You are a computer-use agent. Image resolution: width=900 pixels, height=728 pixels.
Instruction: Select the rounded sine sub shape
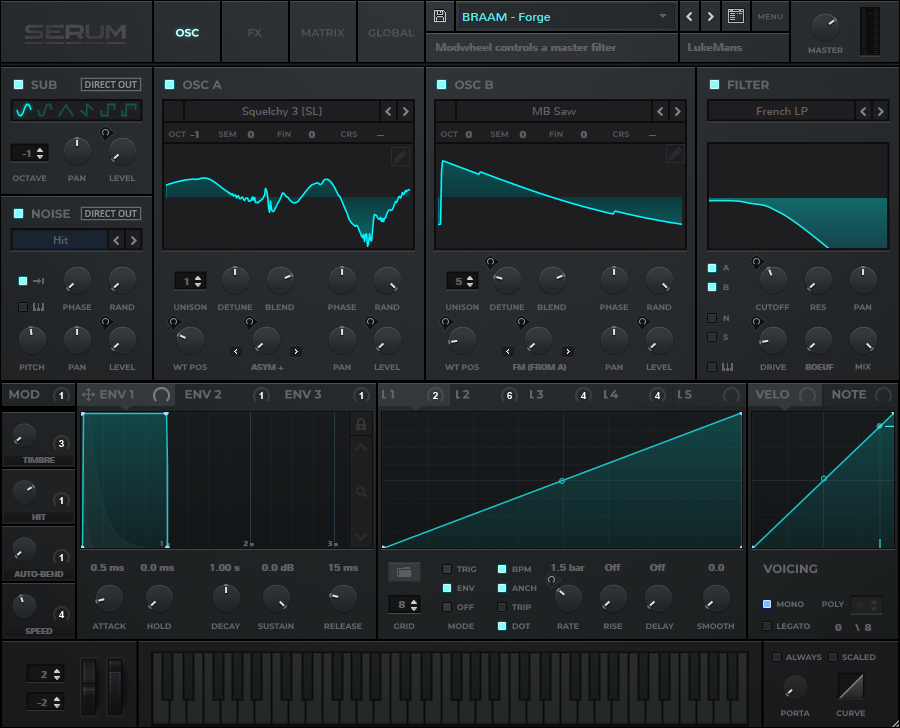tap(45, 110)
